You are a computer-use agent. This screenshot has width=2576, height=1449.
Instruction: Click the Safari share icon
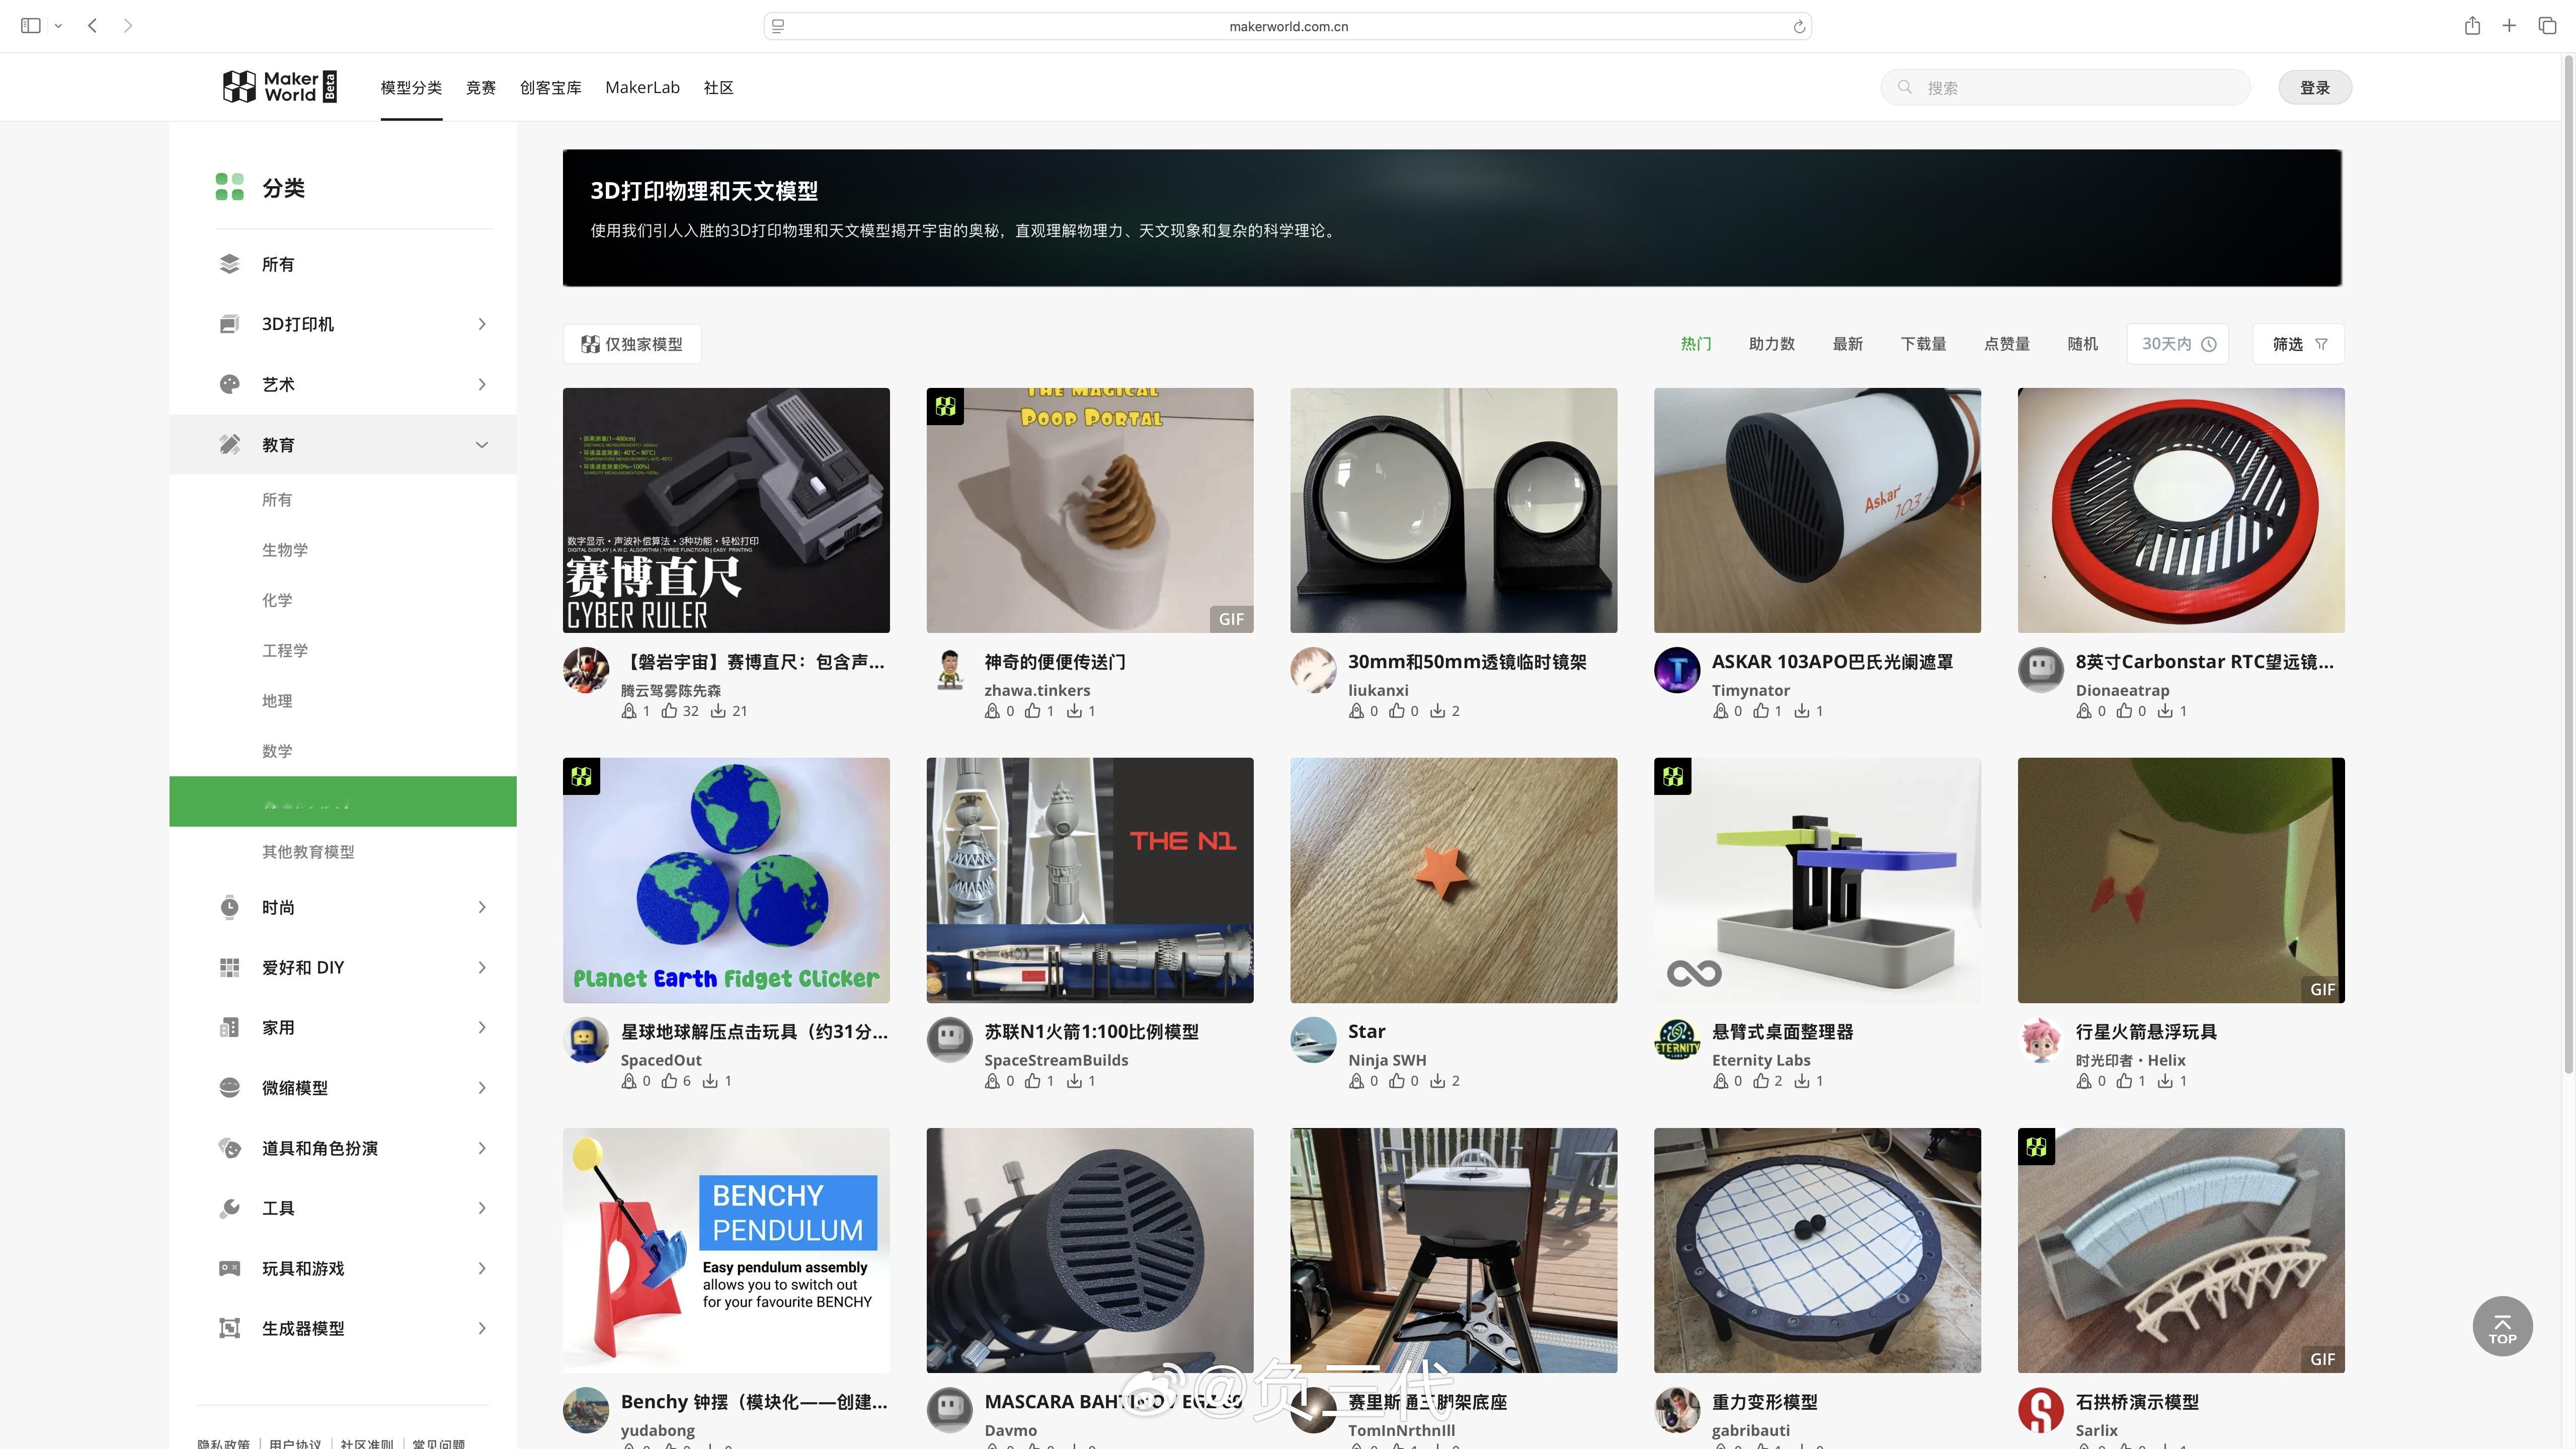(x=2472, y=26)
